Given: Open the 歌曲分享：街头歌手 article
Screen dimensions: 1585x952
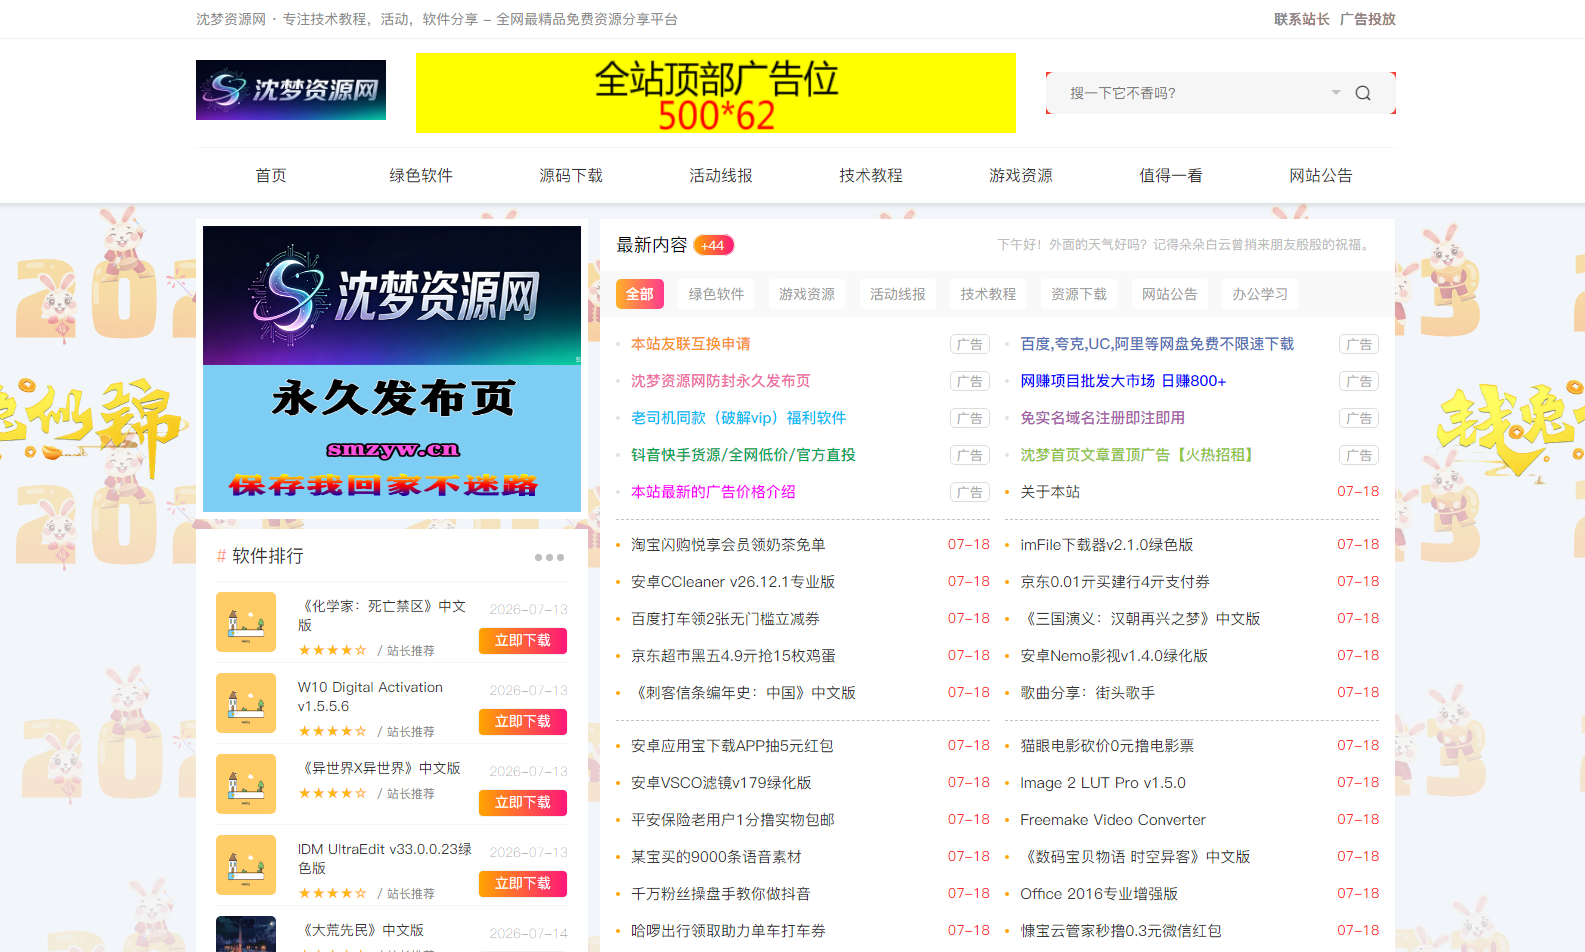Looking at the screenshot, I should pyautogui.click(x=1087, y=693).
